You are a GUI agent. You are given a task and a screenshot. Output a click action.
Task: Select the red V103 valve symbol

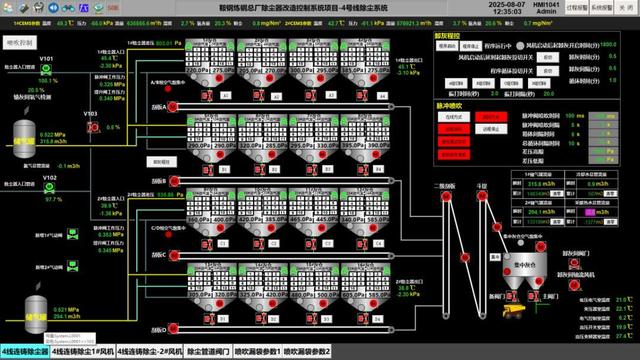pos(93,127)
